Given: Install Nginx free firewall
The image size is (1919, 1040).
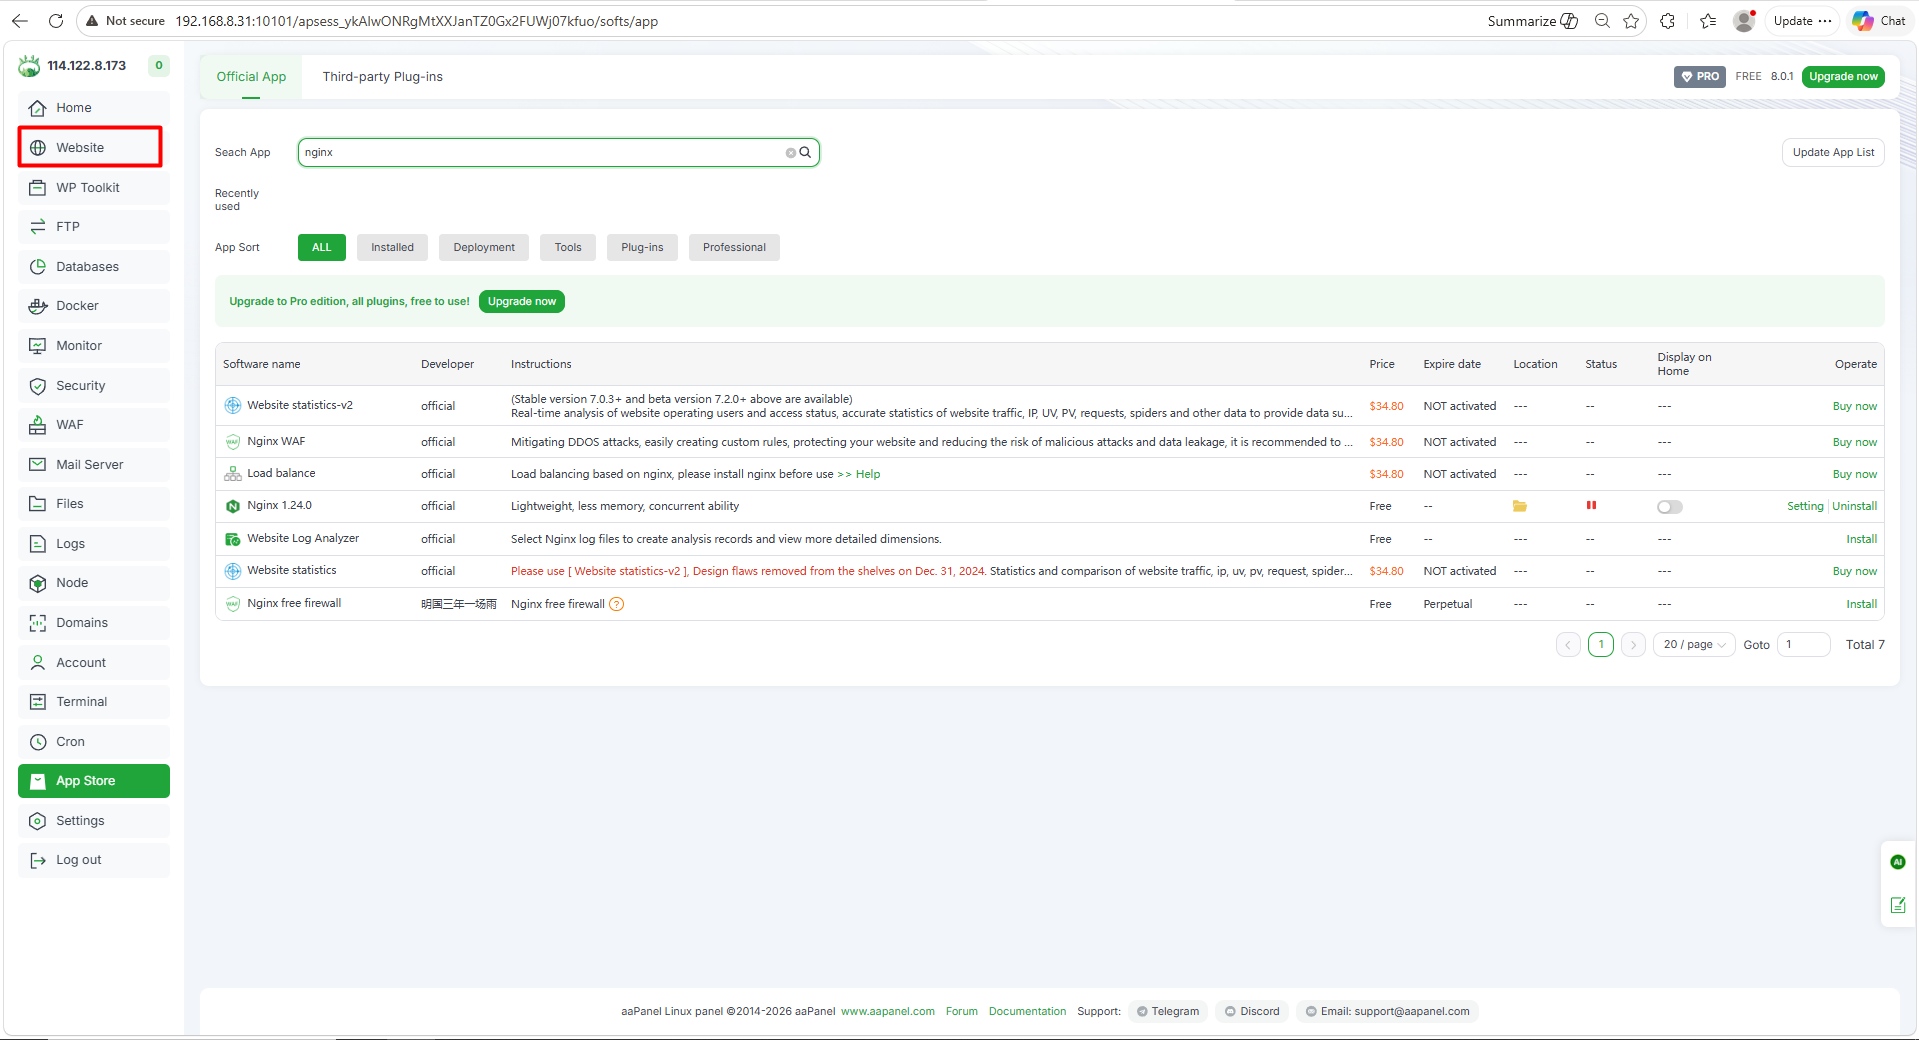Looking at the screenshot, I should click(x=1861, y=605).
